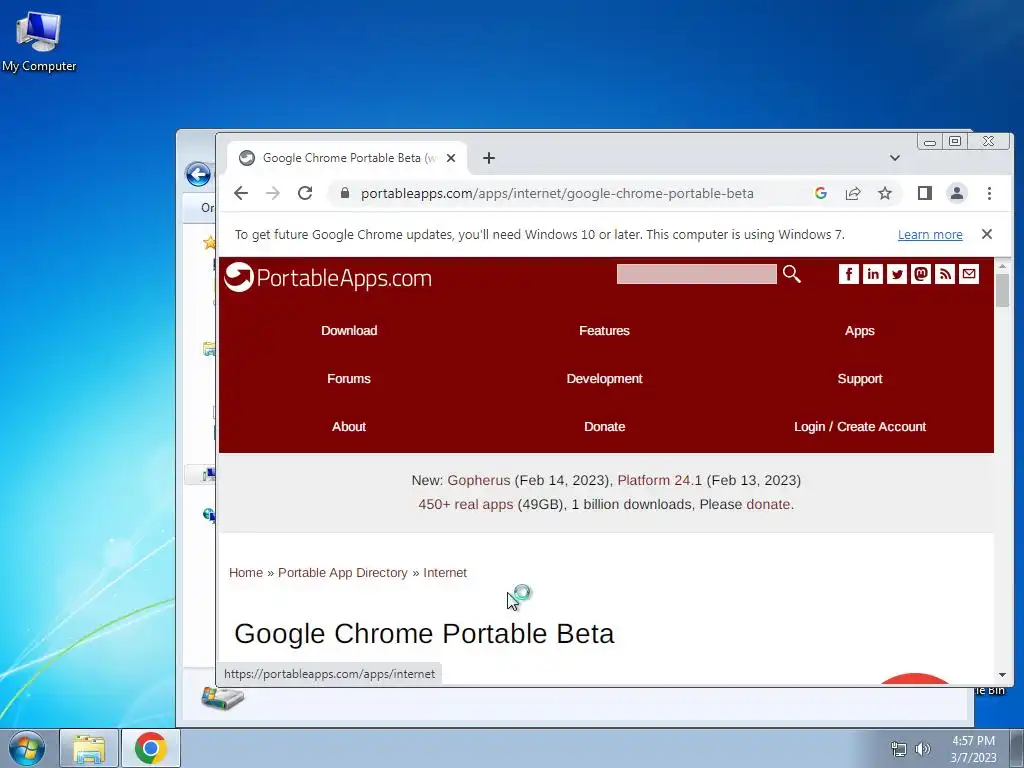Click the volume speaker tray icon
The height and width of the screenshot is (768, 1024).
coord(922,749)
